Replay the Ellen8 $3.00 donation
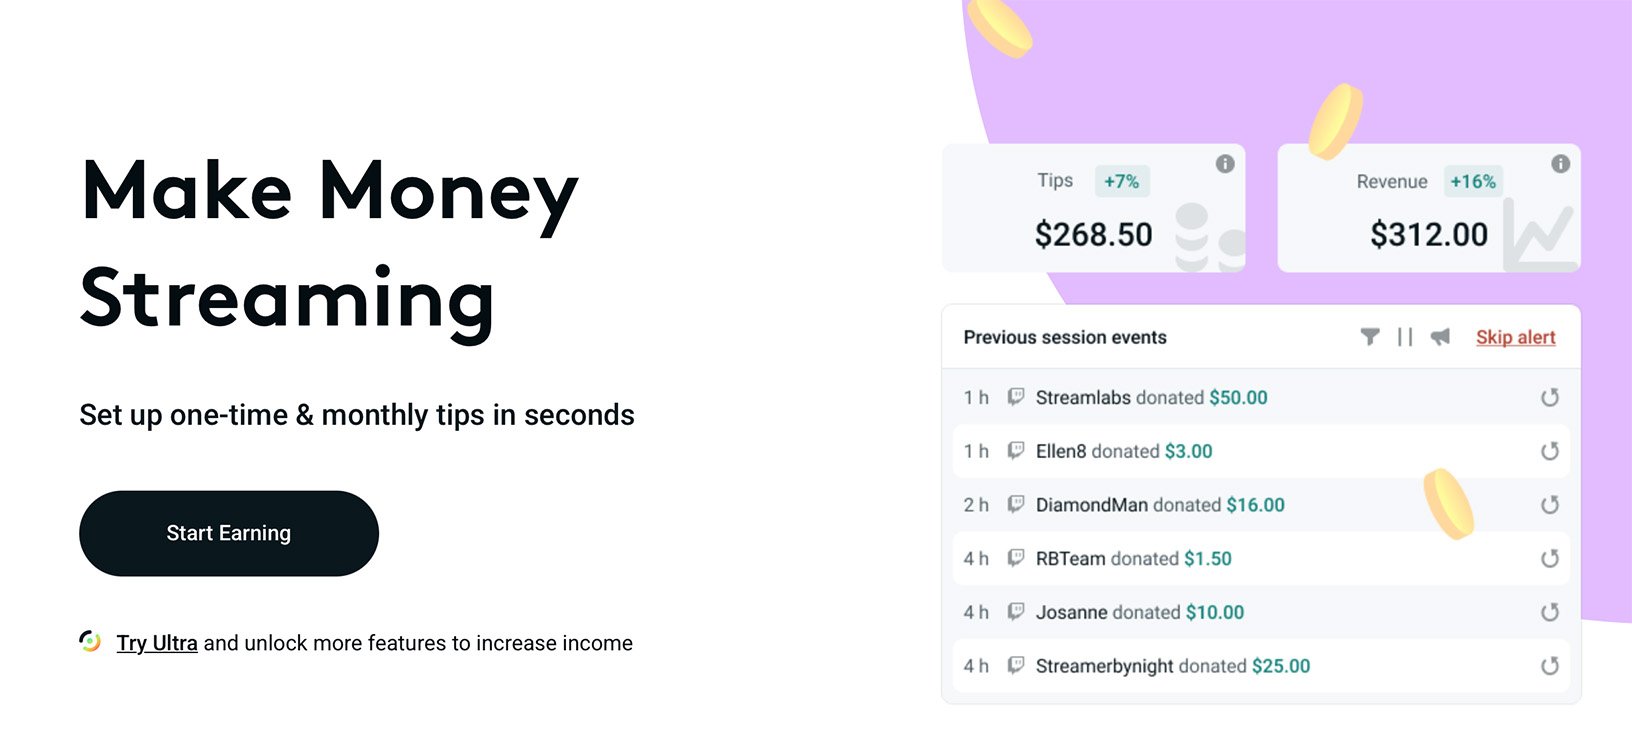The height and width of the screenshot is (749, 1632). click(x=1550, y=451)
